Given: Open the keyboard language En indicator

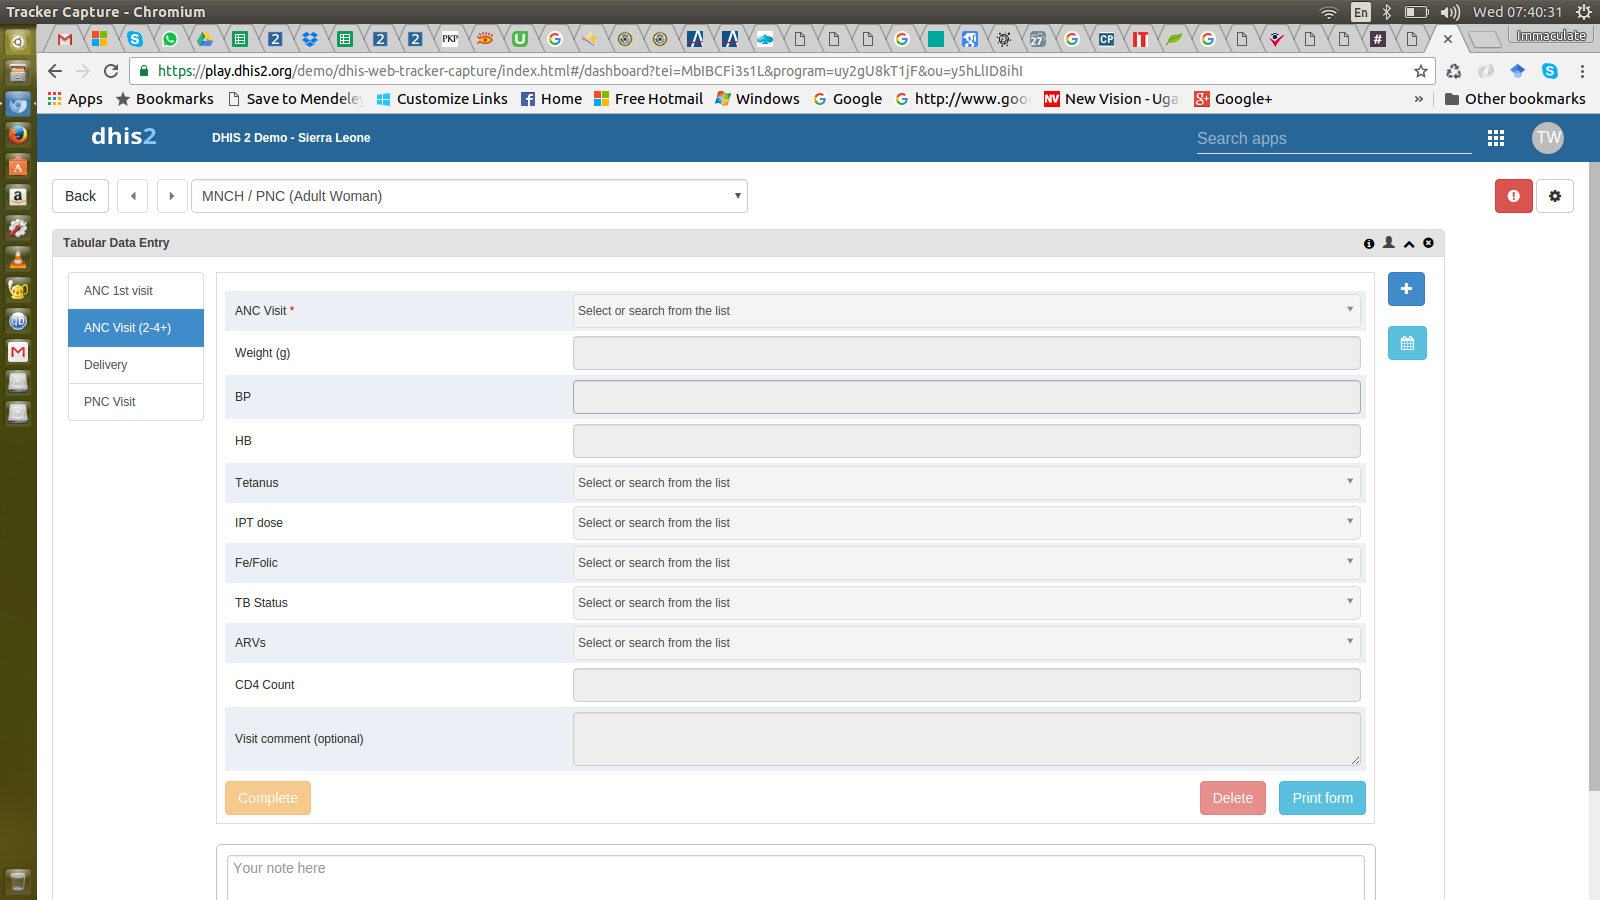Looking at the screenshot, I should tap(1361, 12).
